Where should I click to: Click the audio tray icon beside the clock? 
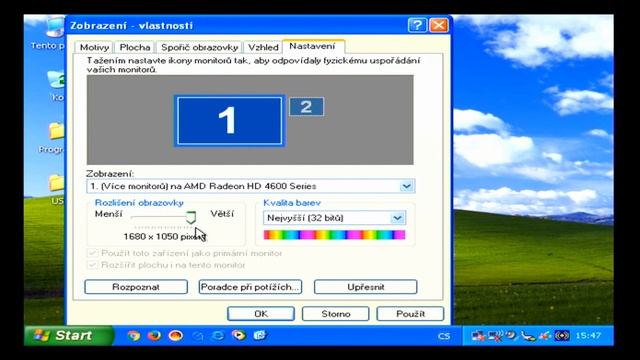(x=562, y=336)
